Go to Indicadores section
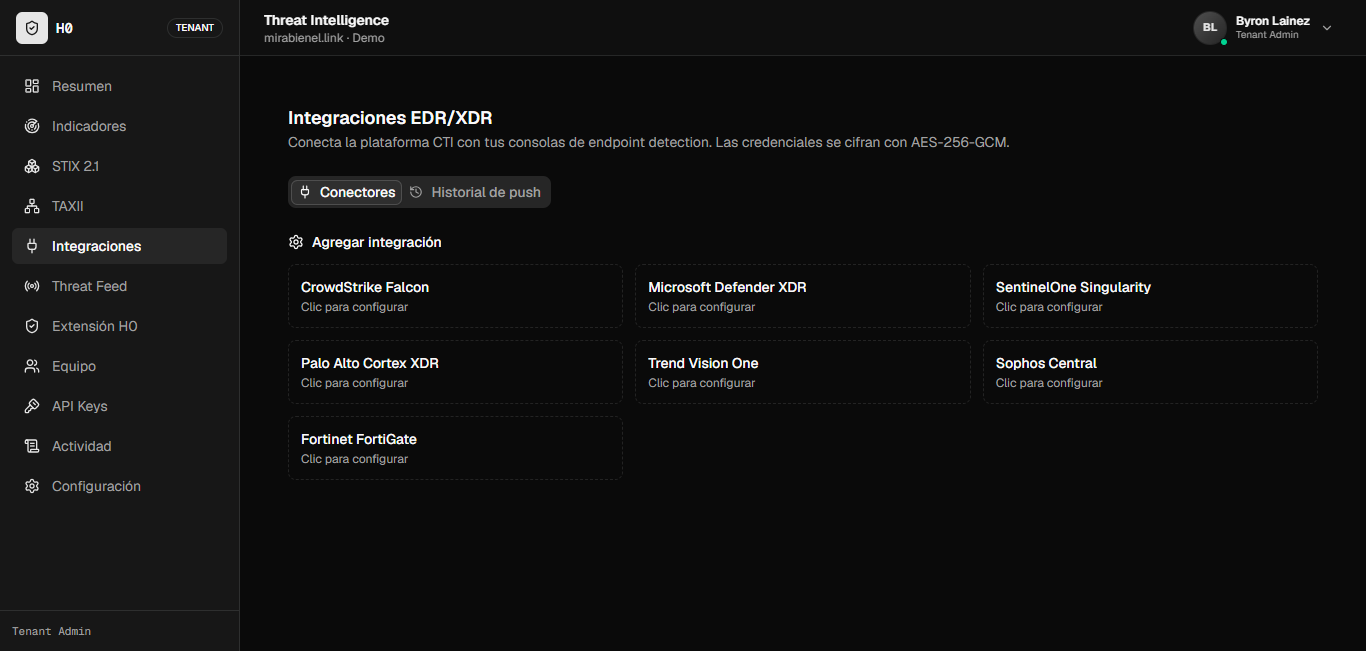The width and height of the screenshot is (1366, 651). click(x=119, y=126)
